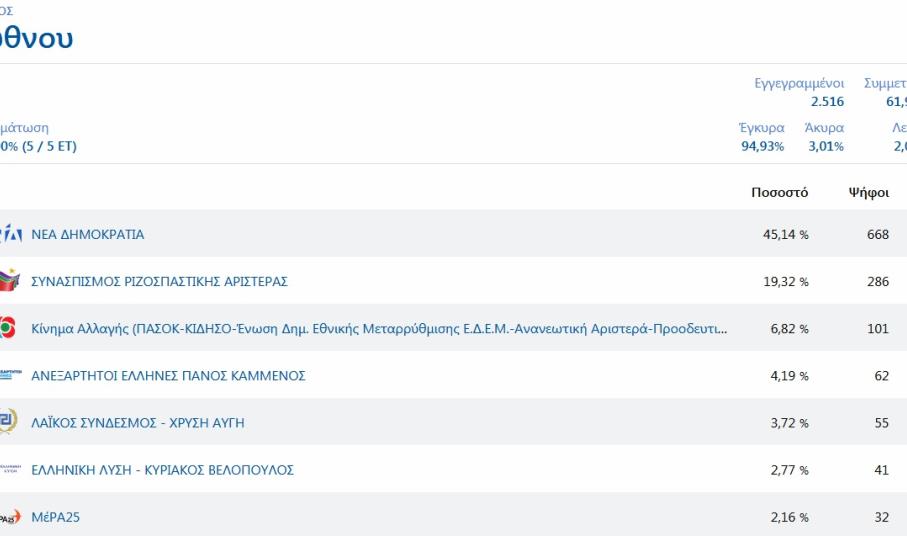Click the Ανεξάρτητοι Έλληνες party logo

[9, 375]
